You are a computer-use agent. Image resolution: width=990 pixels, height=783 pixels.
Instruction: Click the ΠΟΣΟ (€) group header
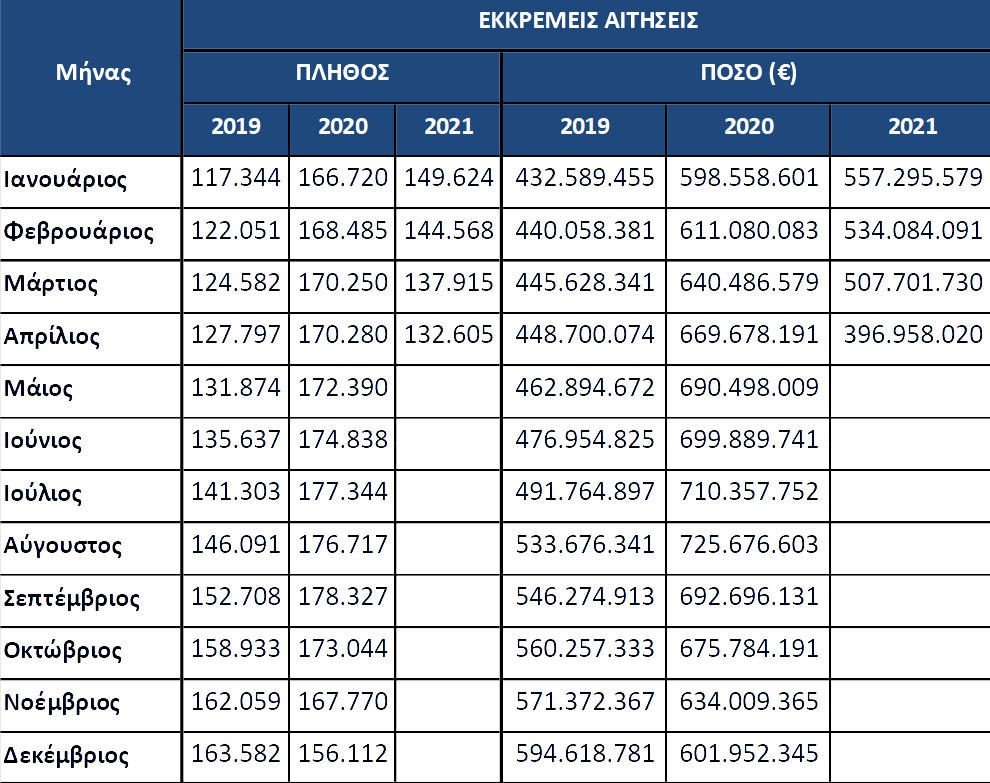point(747,77)
